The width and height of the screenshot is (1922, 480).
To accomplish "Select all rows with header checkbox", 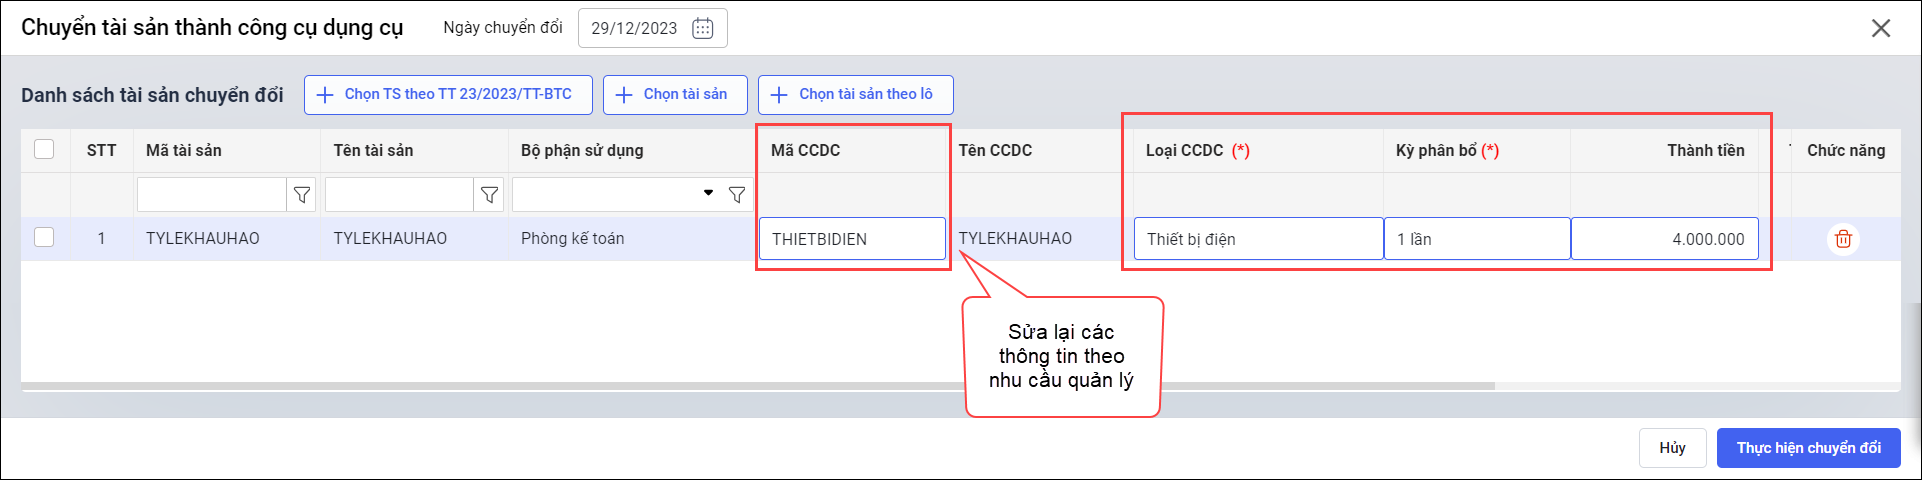I will coord(44,149).
